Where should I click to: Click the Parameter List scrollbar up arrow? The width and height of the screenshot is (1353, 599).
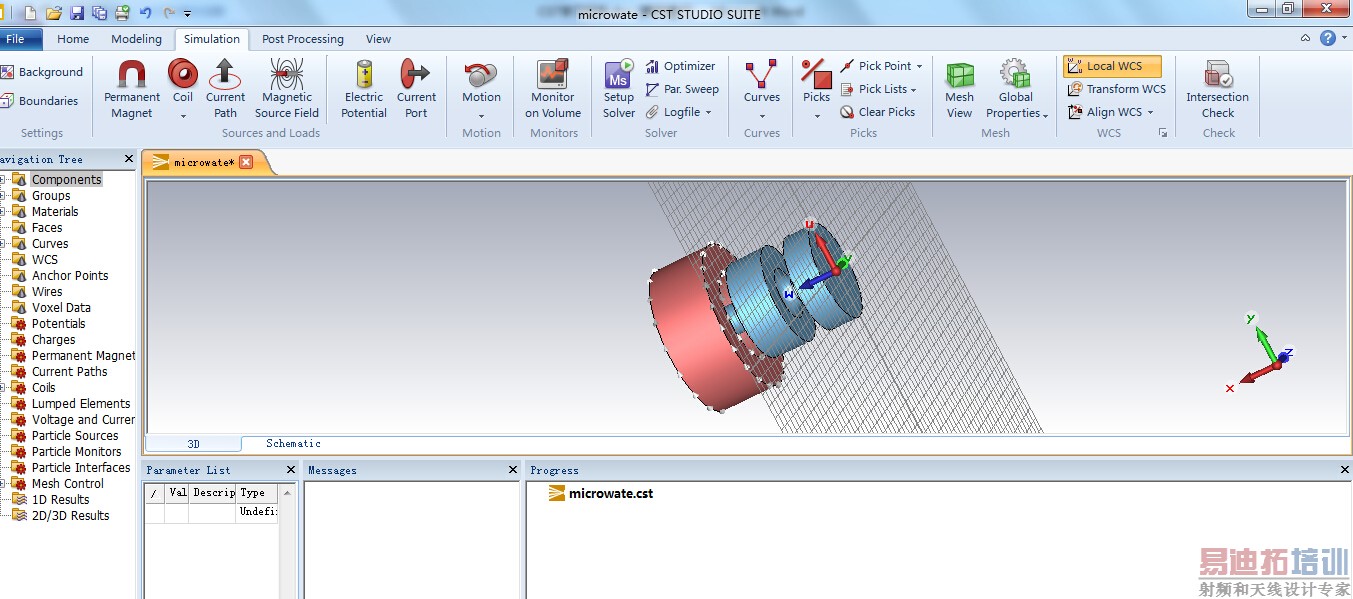tap(288, 494)
